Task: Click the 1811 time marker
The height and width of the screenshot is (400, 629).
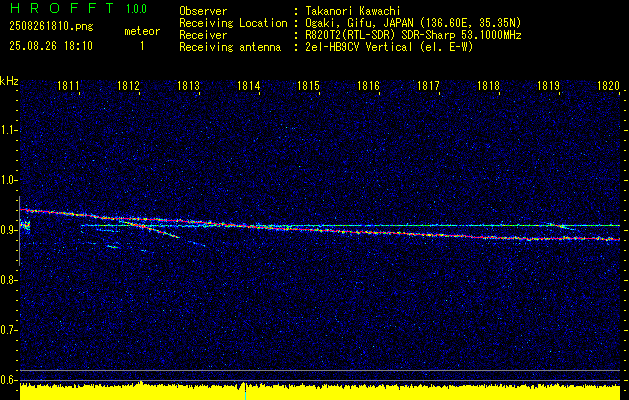Action: pyautogui.click(x=69, y=86)
